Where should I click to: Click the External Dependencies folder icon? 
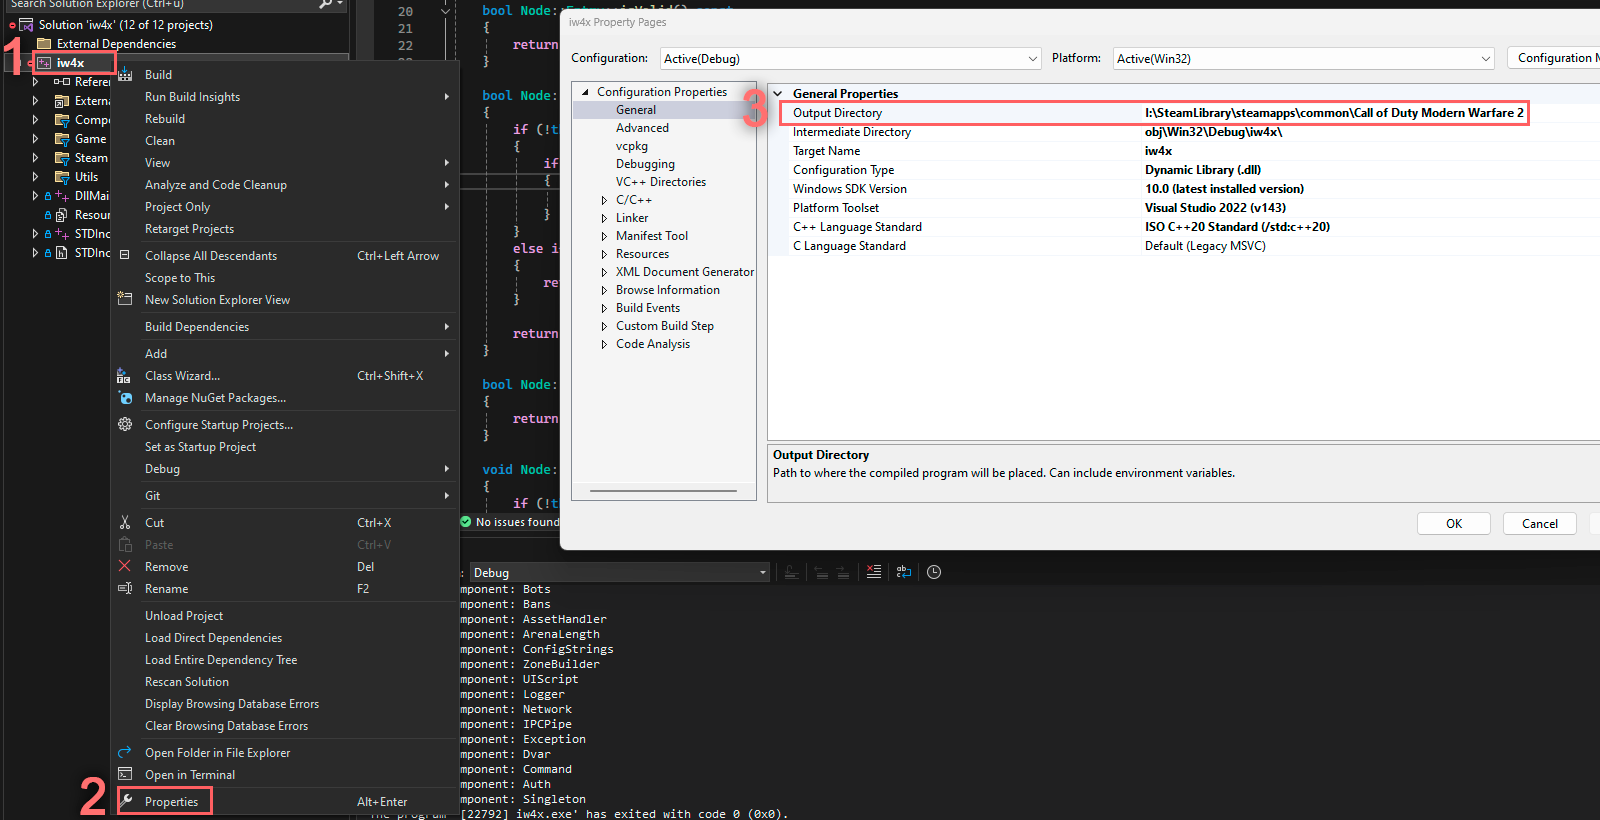point(44,44)
